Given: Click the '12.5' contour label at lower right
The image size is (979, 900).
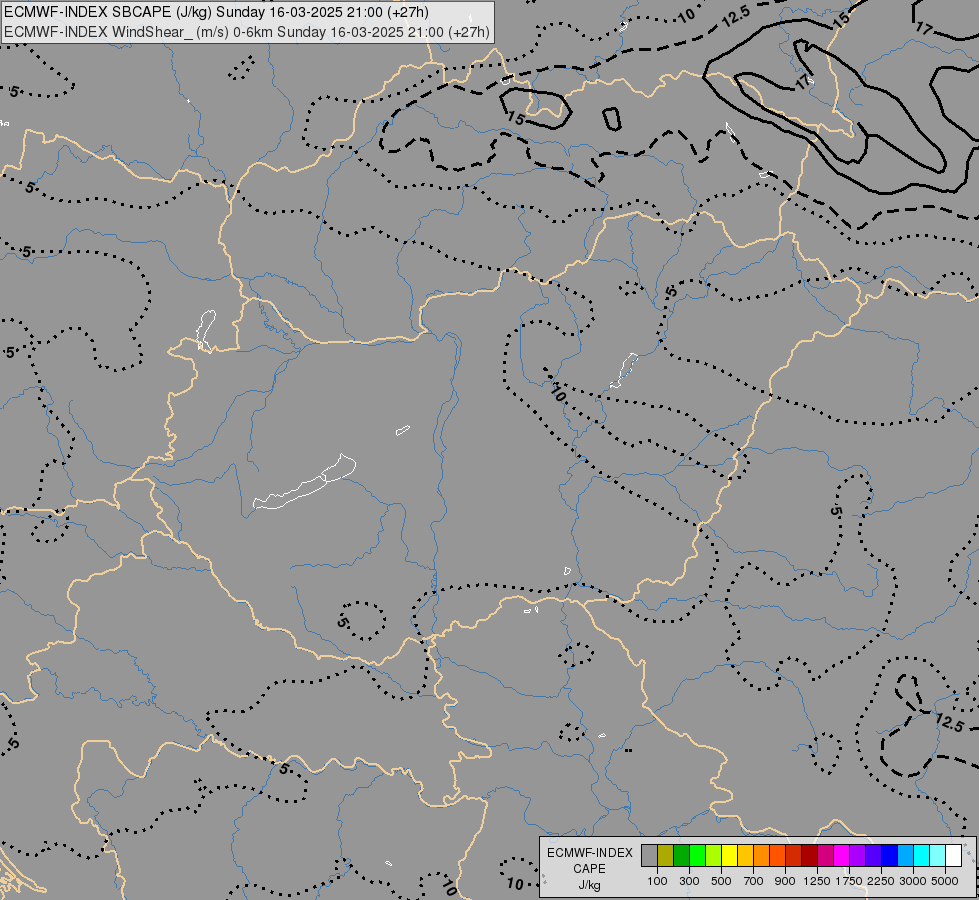Looking at the screenshot, I should click(x=950, y=723).
